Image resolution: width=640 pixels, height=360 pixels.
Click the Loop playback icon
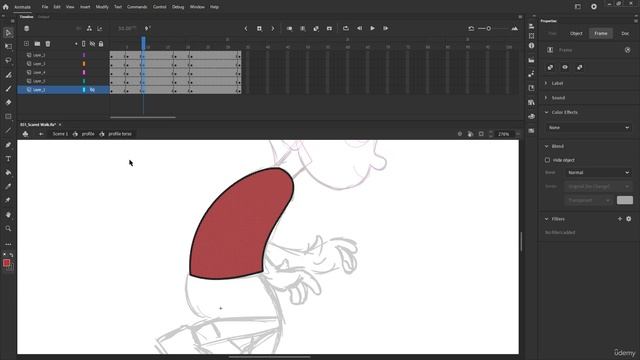point(346,28)
